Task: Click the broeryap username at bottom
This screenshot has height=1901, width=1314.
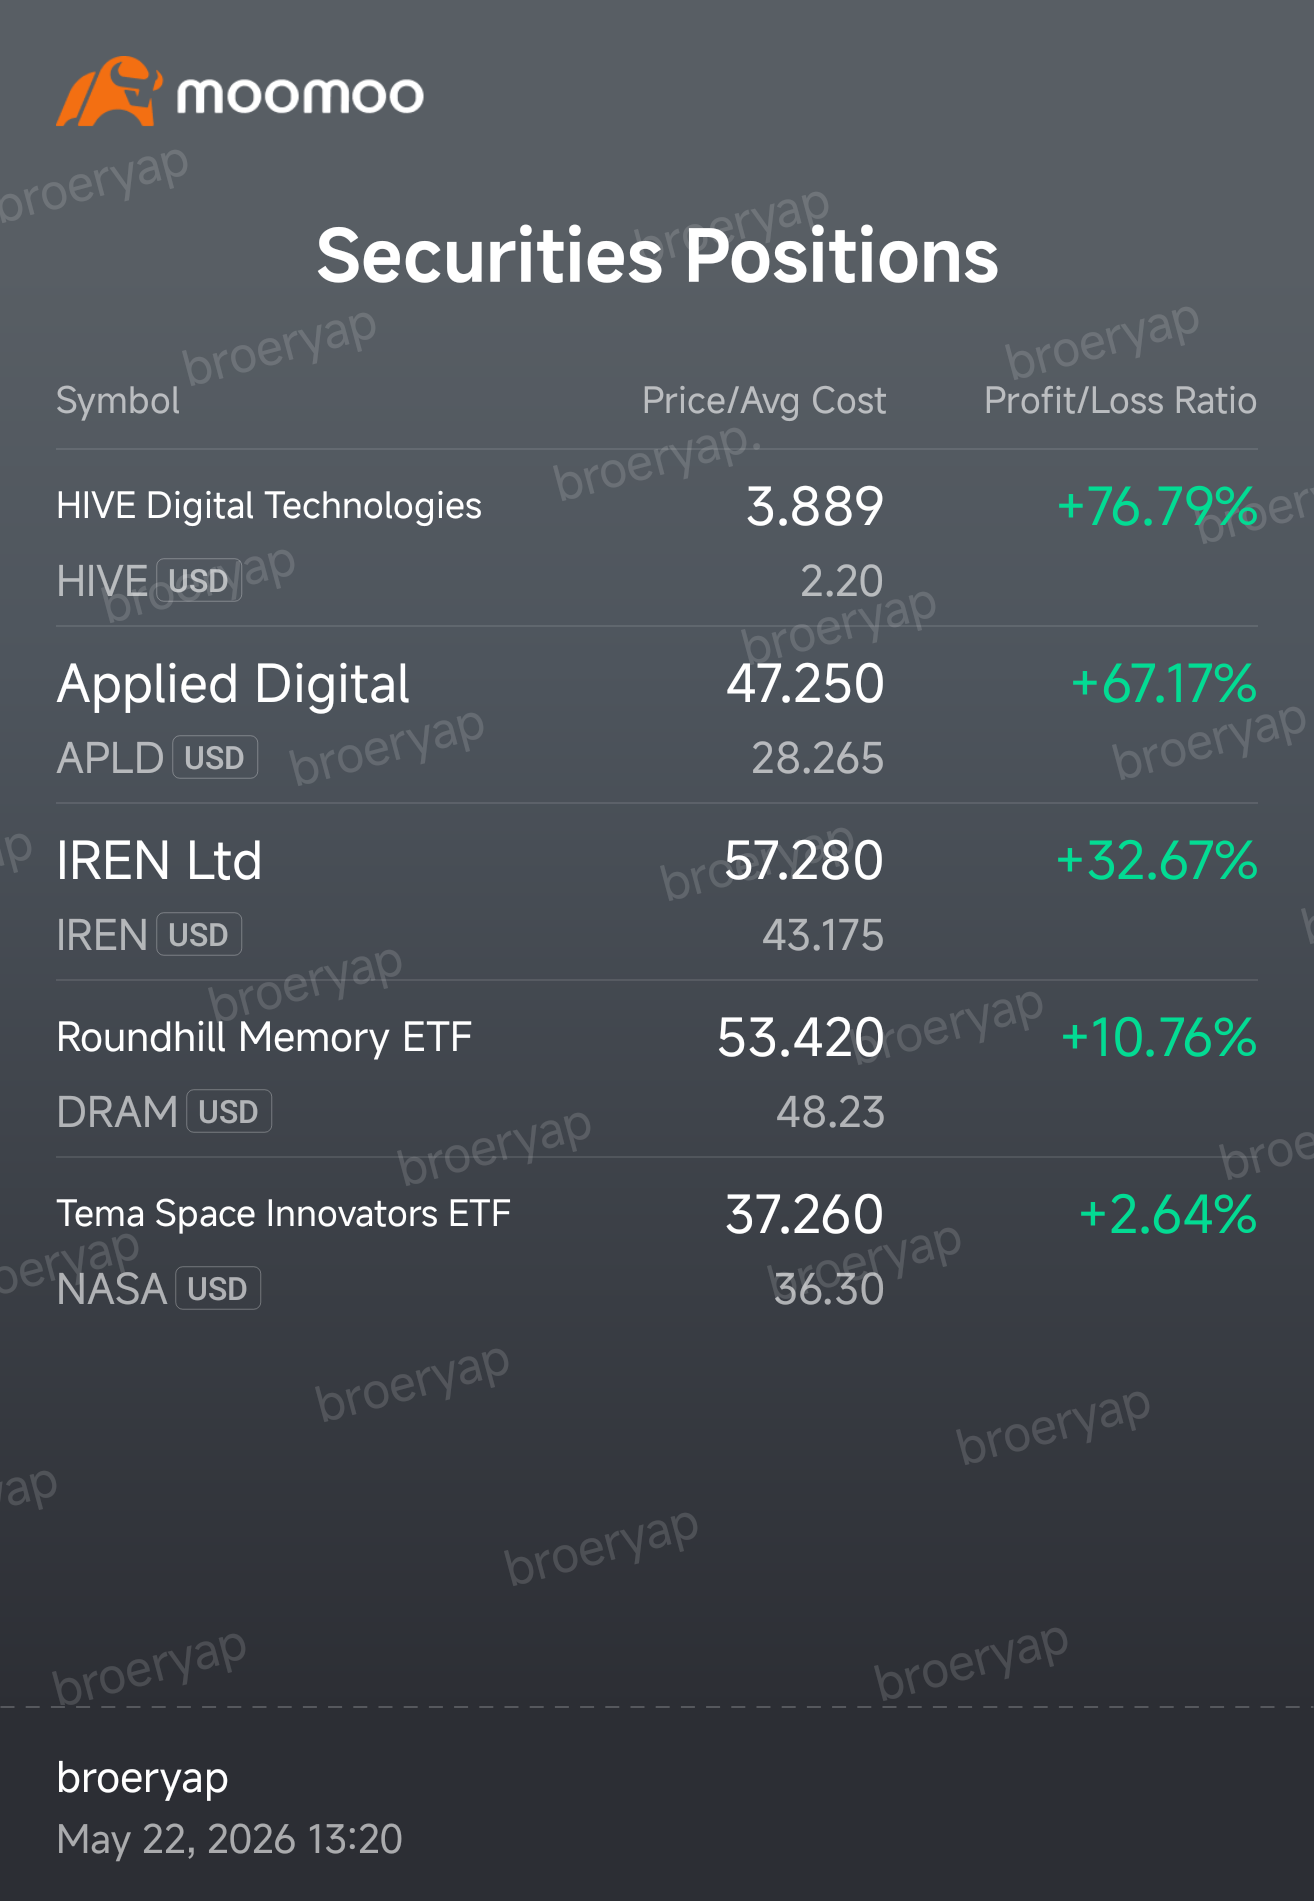Action: [x=143, y=1779]
